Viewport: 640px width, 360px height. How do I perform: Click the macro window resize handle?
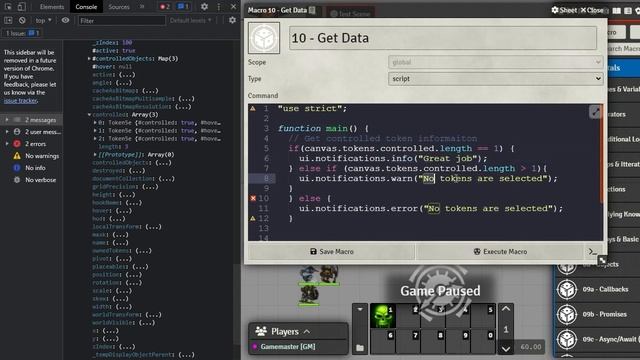[602, 260]
